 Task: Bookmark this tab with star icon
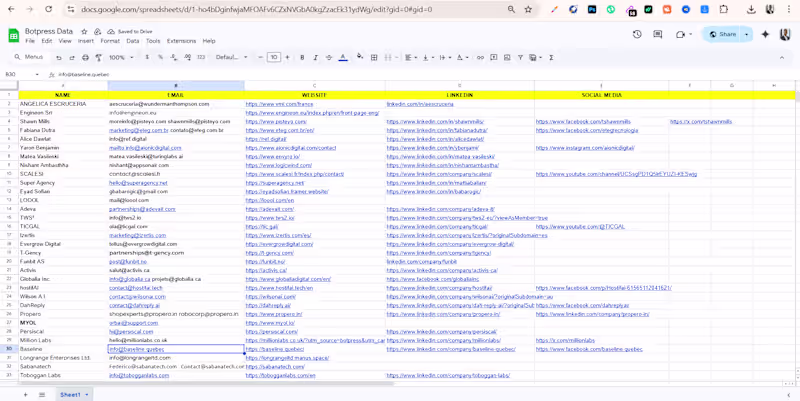pos(529,9)
